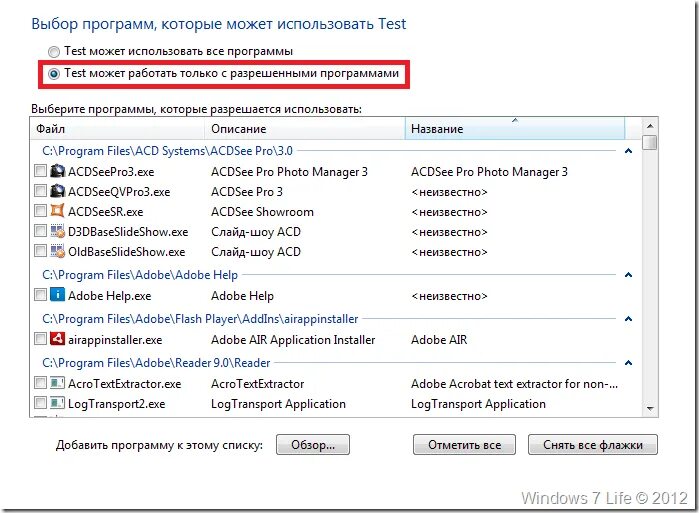
Task: Click the airappinstaller.exe red icon
Action: 57,340
